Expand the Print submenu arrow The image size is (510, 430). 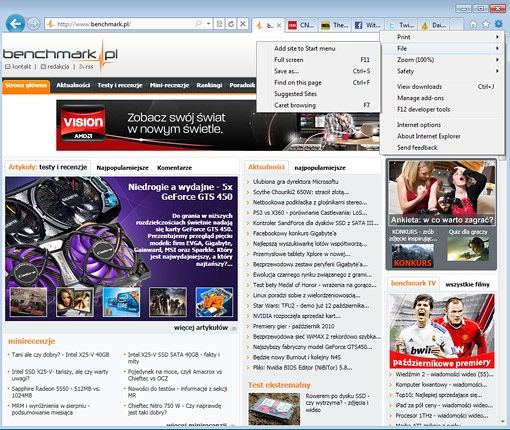click(497, 37)
